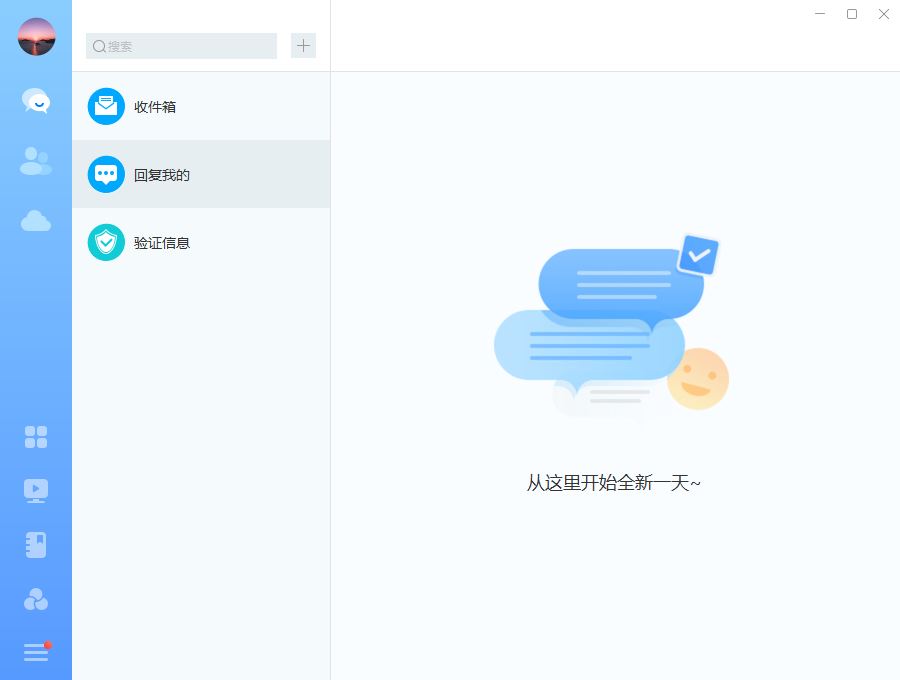Open the notebook icon in the sidebar
The width and height of the screenshot is (900, 680).
[x=35, y=544]
